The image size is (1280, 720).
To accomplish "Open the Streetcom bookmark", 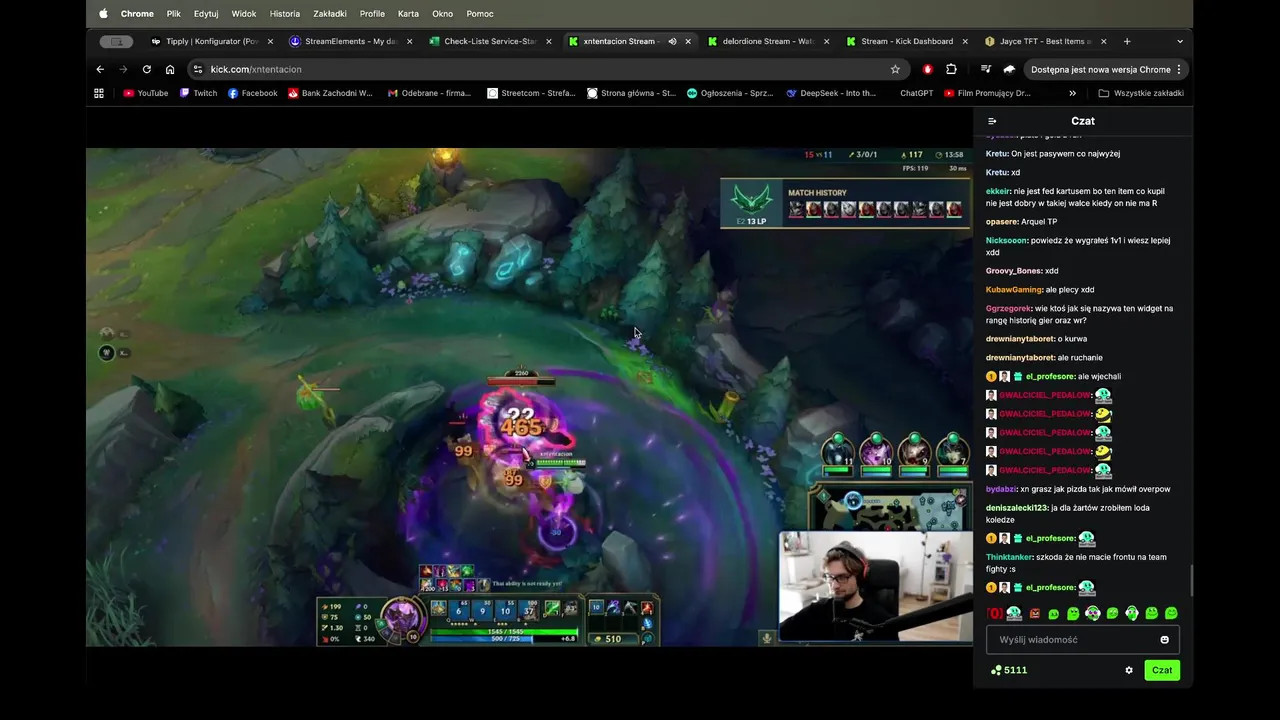I will coord(531,93).
